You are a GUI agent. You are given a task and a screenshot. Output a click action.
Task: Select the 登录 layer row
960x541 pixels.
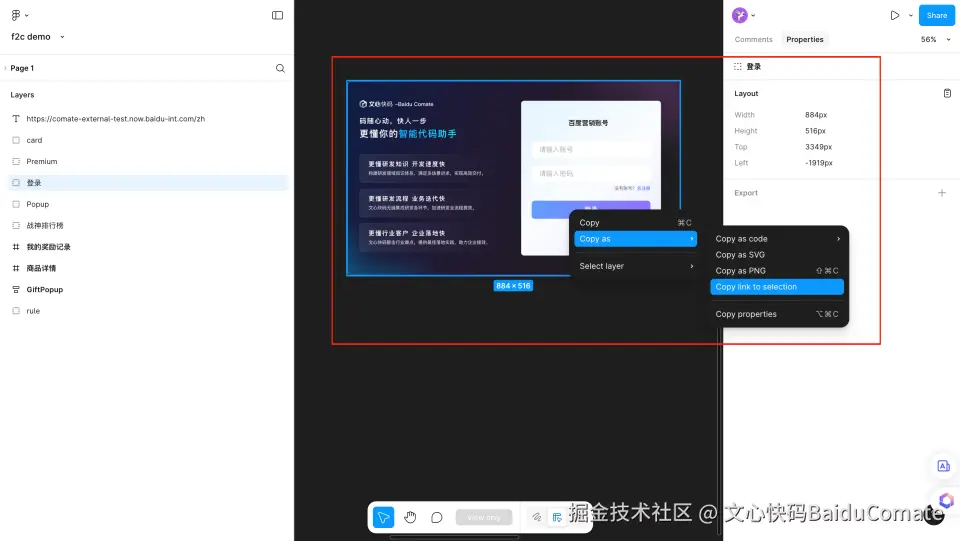coord(147,183)
